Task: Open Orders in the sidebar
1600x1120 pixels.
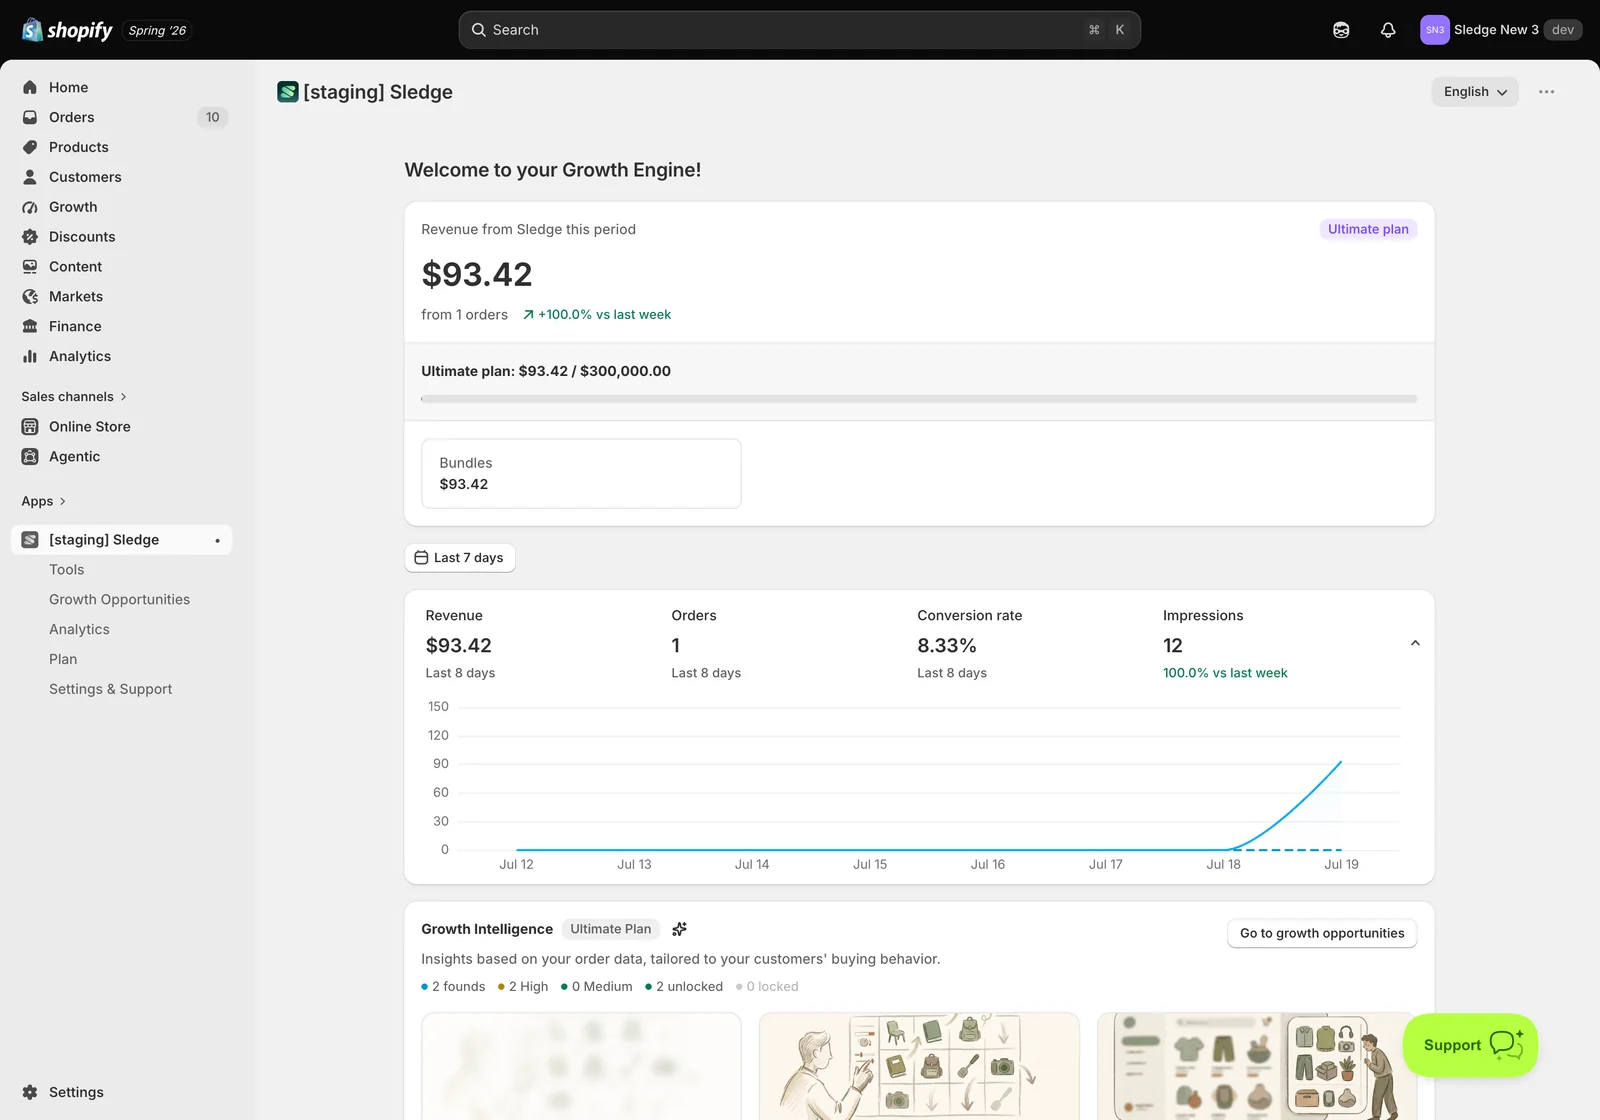Action: pos(121,117)
